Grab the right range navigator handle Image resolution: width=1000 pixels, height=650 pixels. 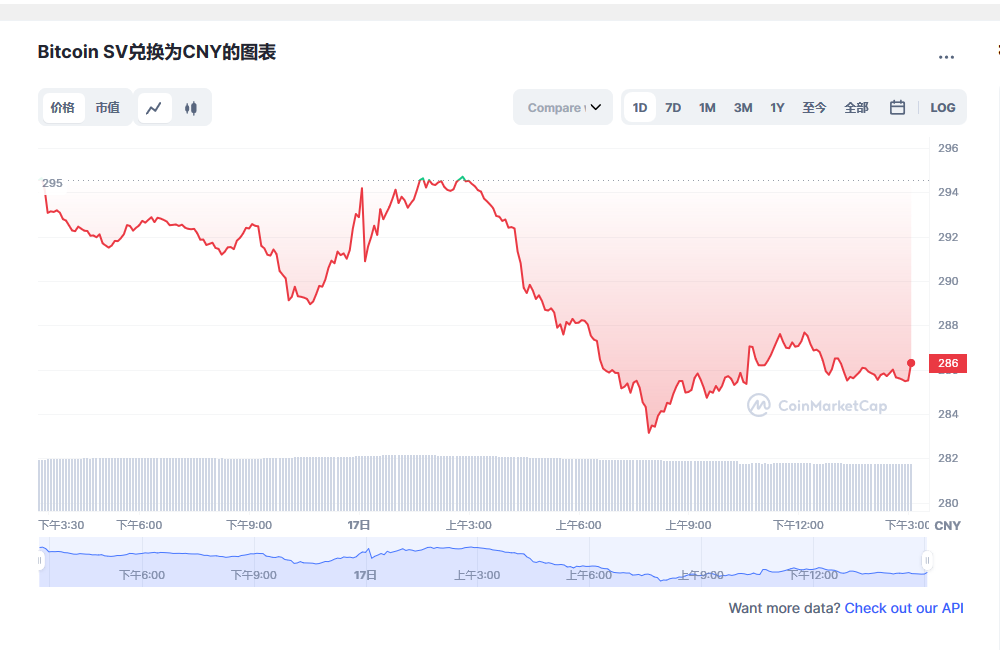click(x=927, y=561)
